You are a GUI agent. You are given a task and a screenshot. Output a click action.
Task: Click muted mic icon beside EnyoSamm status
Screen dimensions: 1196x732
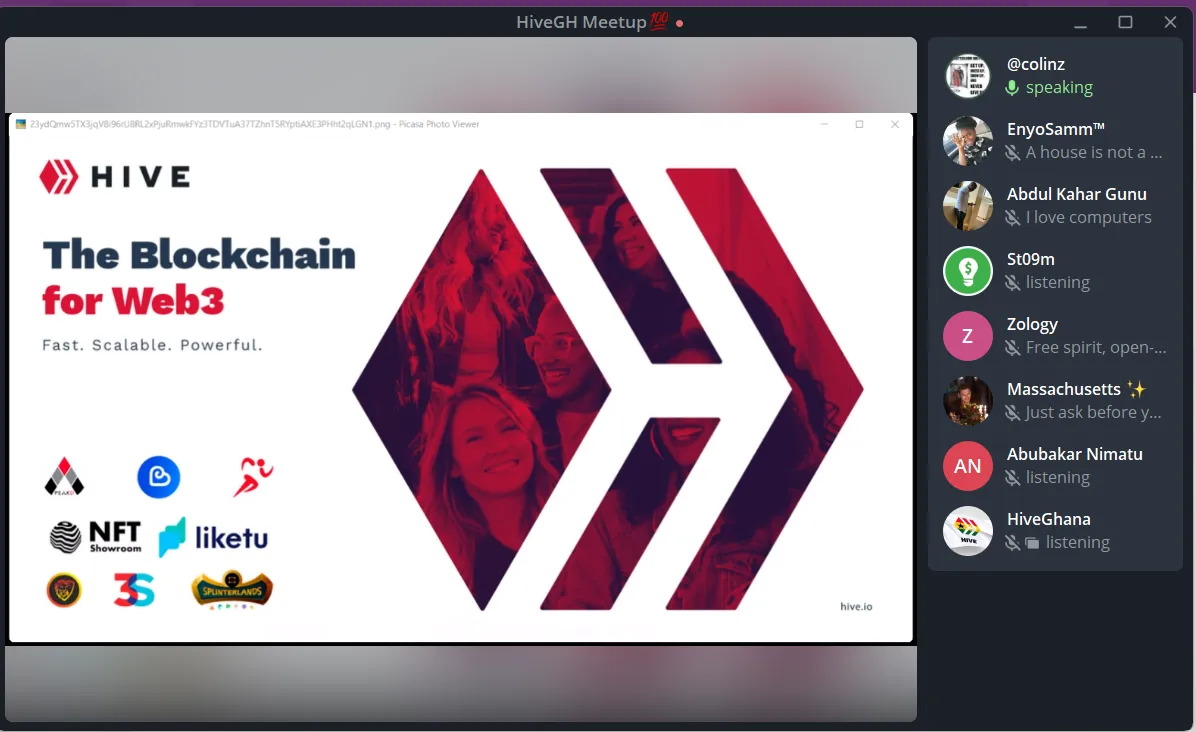tap(1013, 153)
